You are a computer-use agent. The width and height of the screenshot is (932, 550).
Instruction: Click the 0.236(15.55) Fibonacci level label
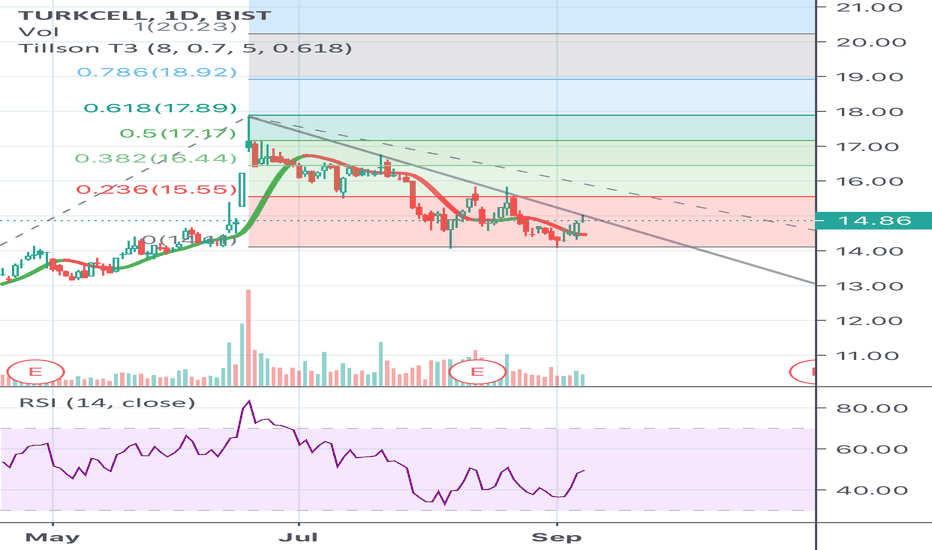[156, 190]
